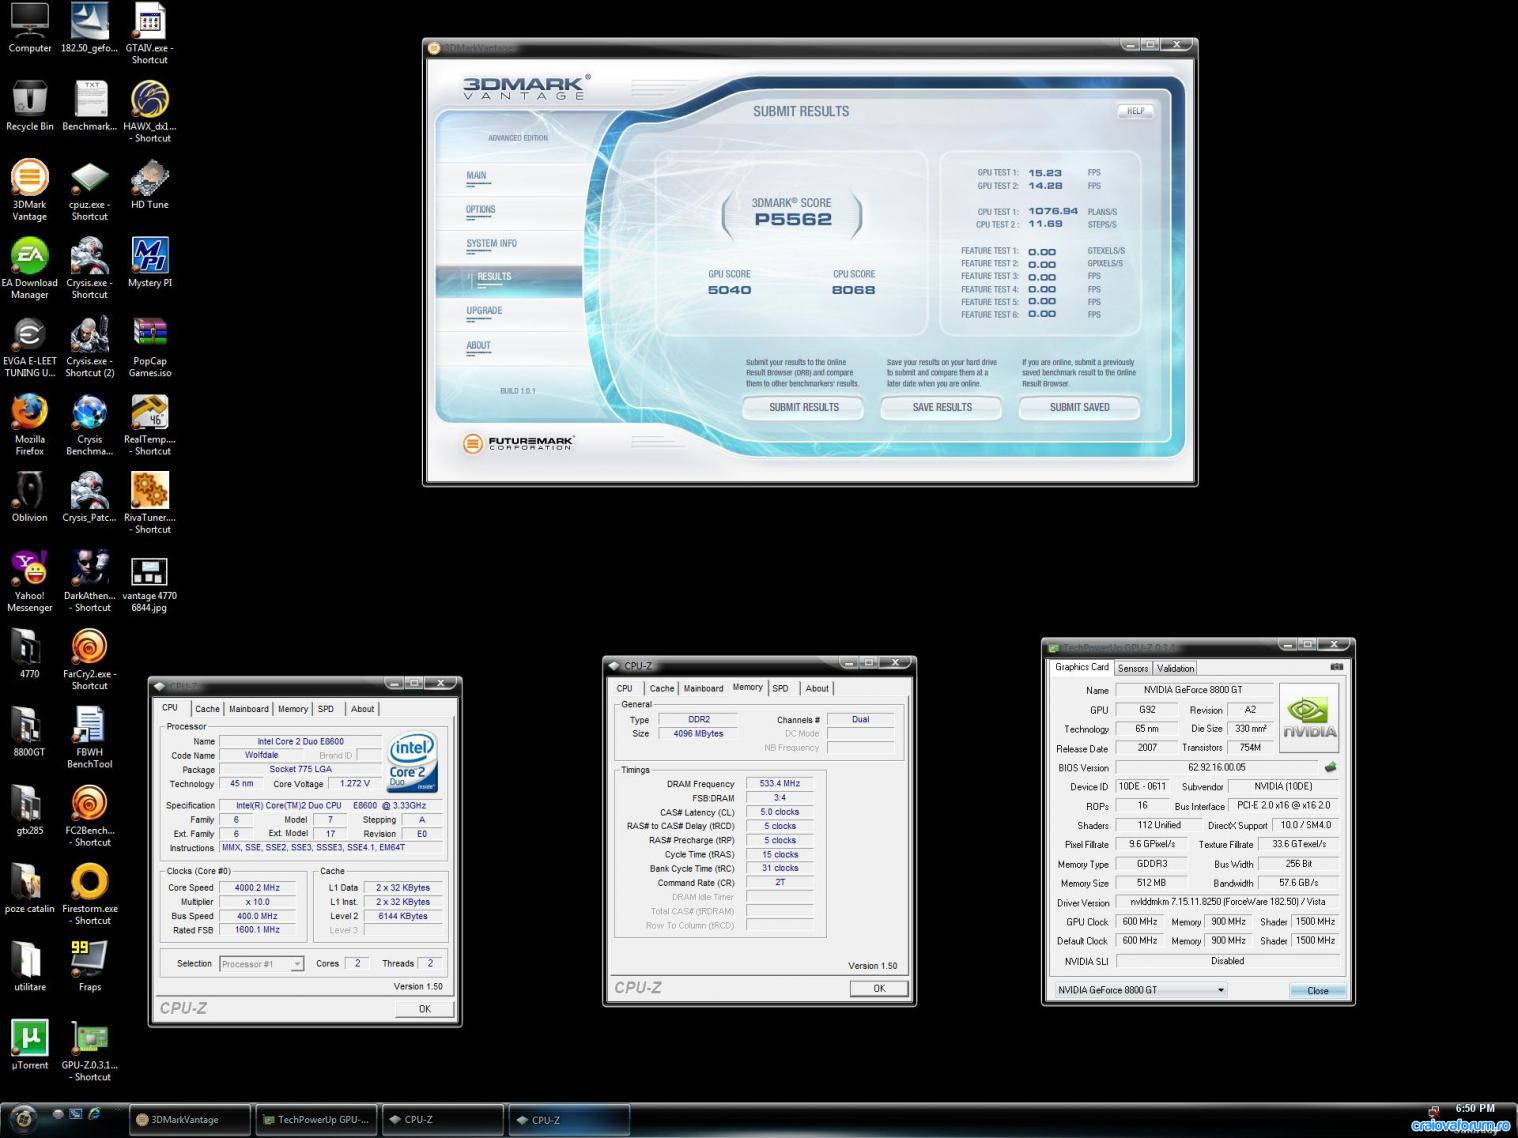Open Firestorm.exe shortcut icon
Viewport: 1518px width, 1138px height.
tap(89, 893)
